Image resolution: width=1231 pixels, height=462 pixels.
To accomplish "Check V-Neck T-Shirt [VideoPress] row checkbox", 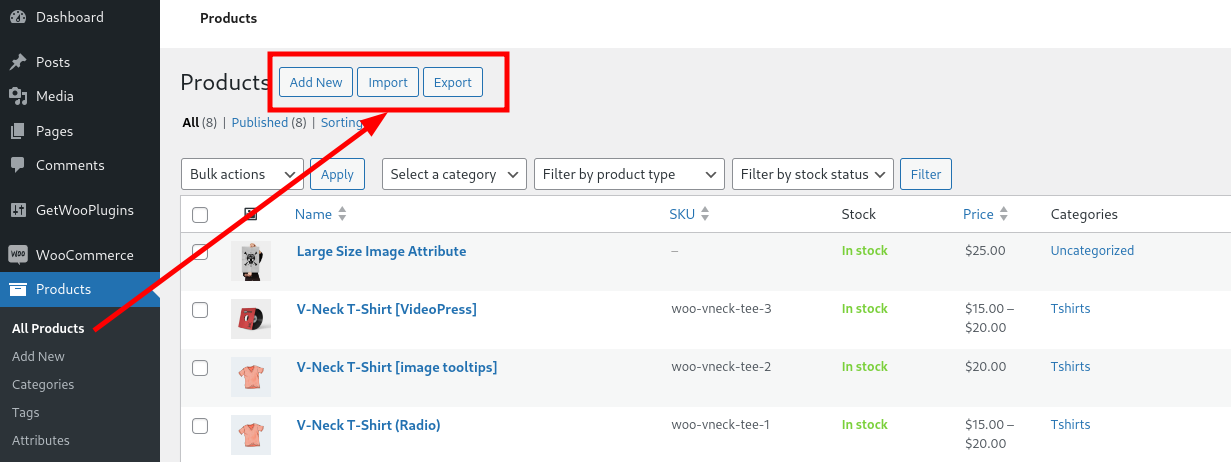I will (x=200, y=310).
